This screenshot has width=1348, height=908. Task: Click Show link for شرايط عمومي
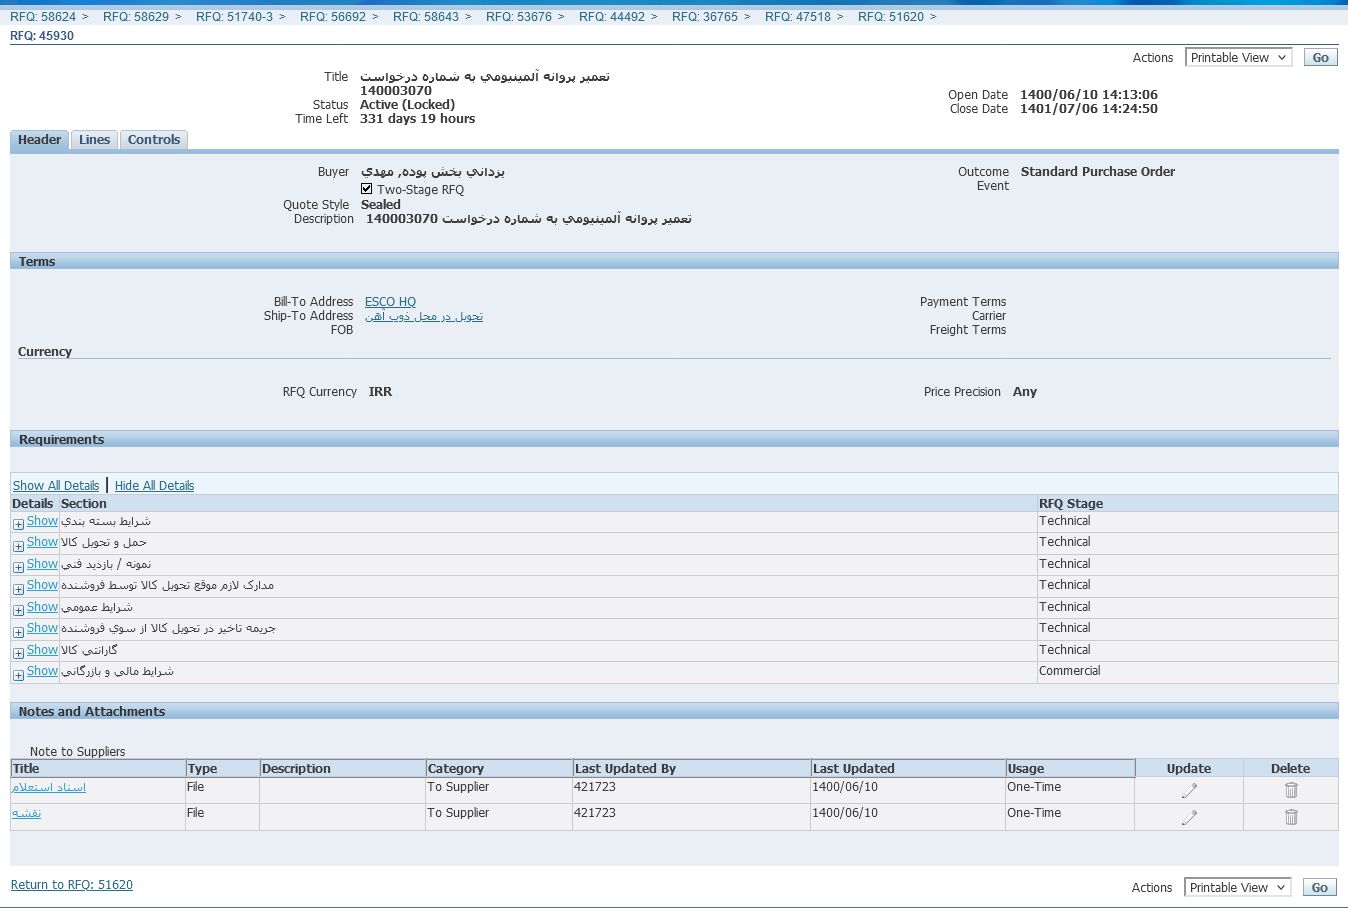point(42,607)
